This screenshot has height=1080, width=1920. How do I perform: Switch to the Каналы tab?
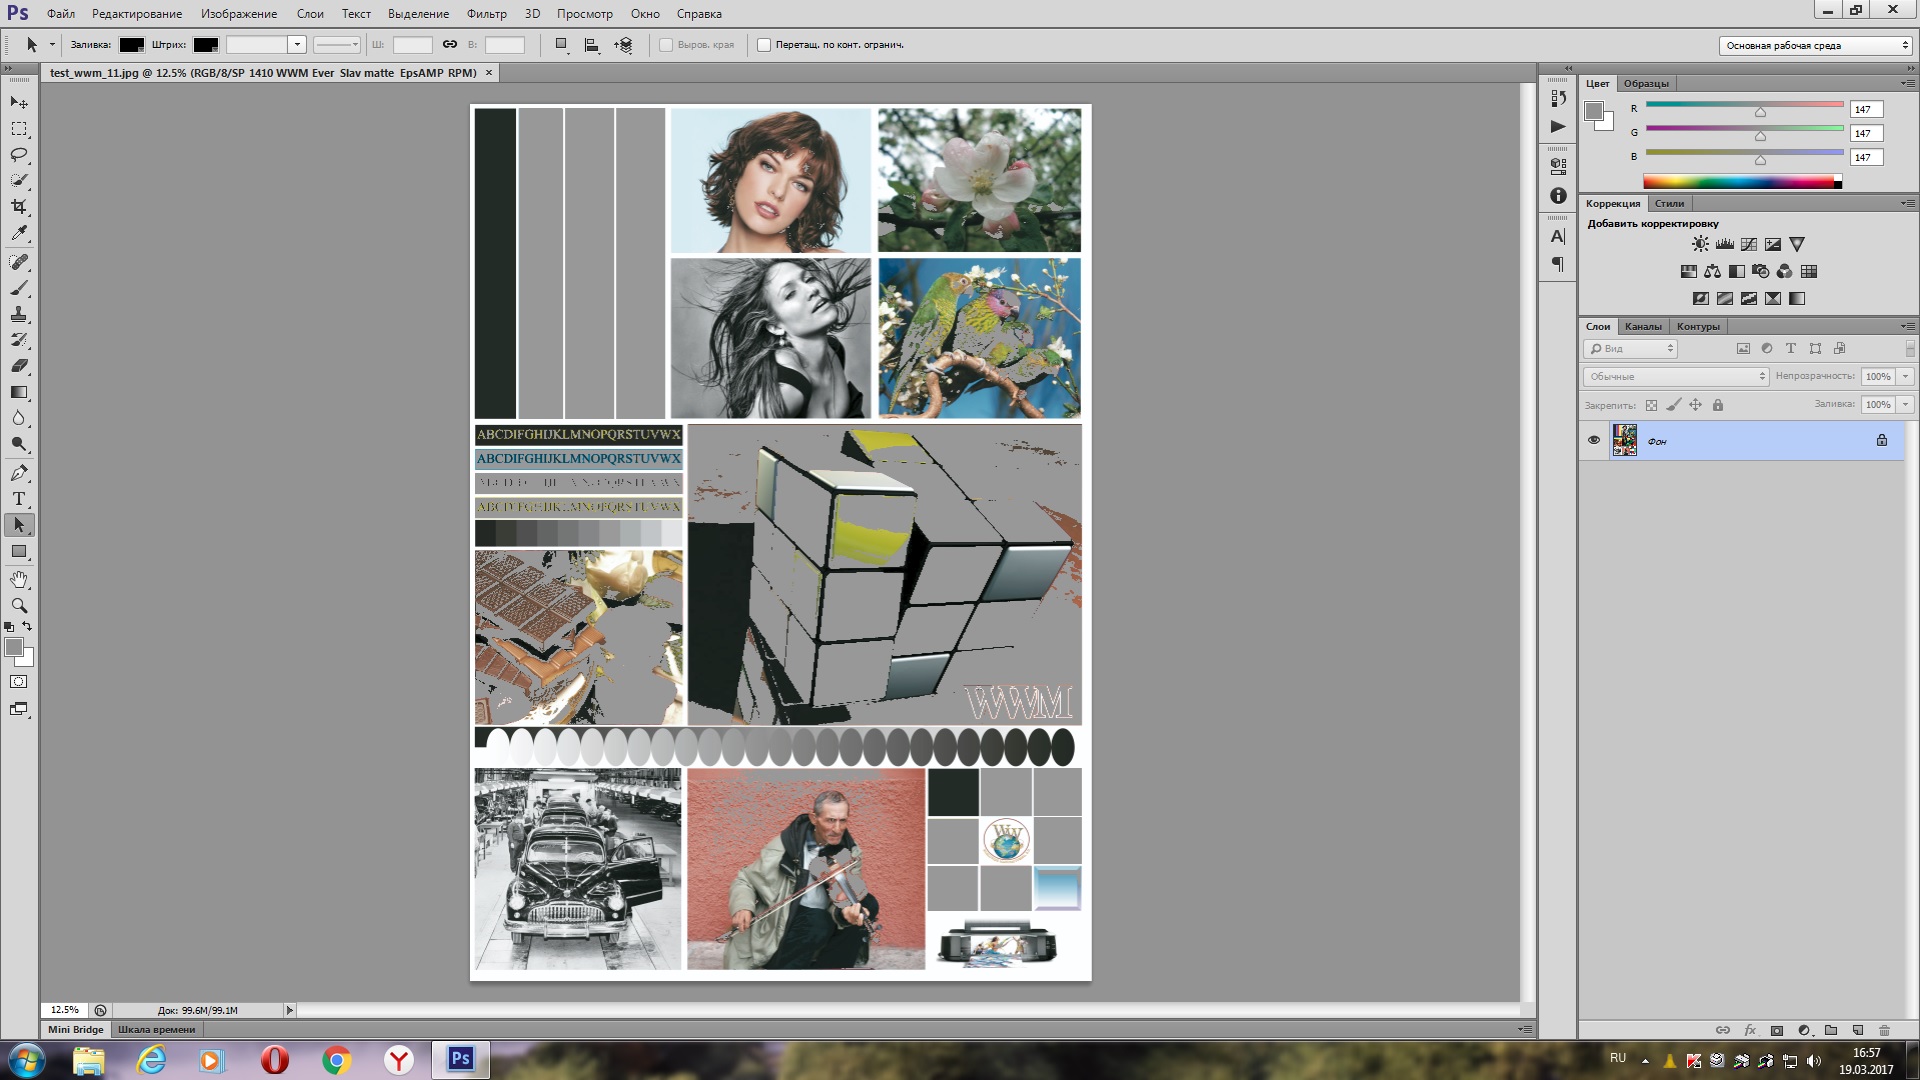pyautogui.click(x=1643, y=327)
